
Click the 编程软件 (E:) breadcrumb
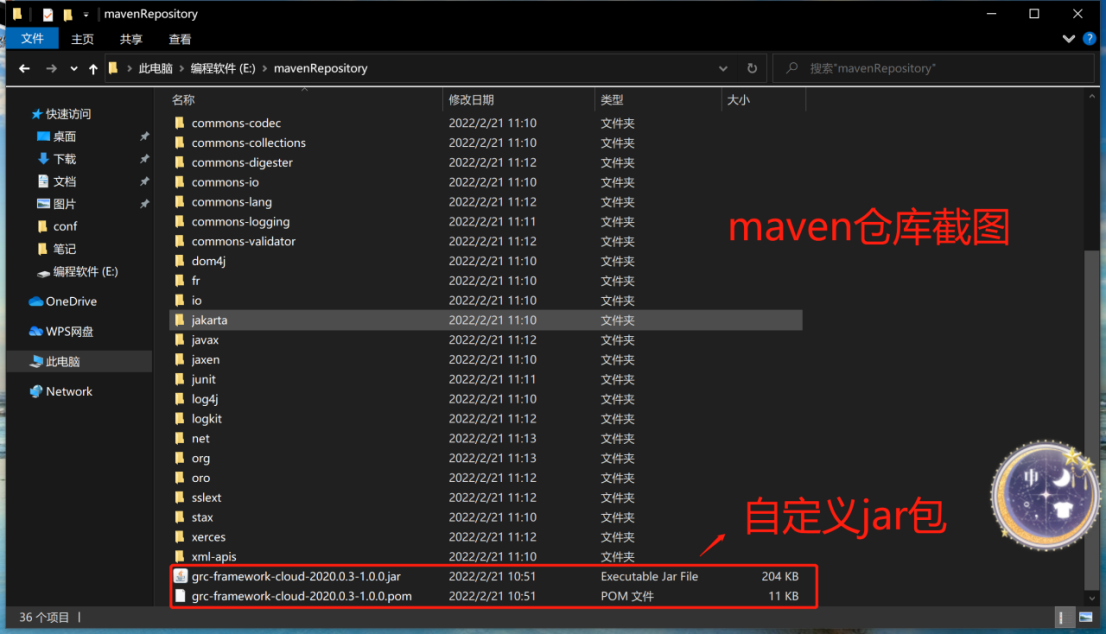[x=223, y=68]
